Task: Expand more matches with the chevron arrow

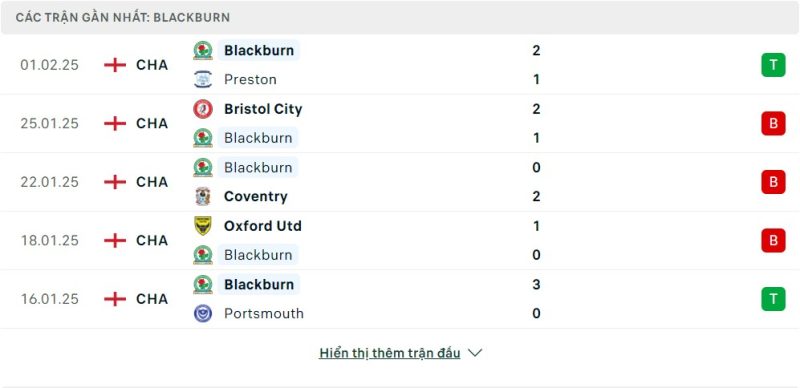Action: (x=475, y=353)
